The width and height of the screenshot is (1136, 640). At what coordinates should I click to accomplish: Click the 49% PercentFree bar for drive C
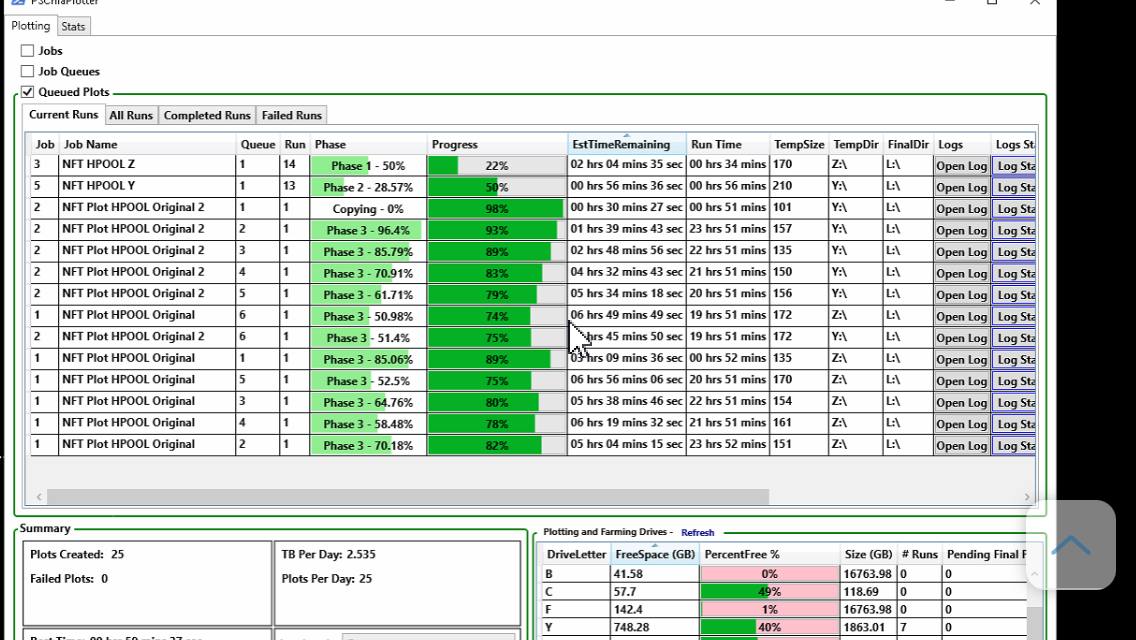[769, 591]
